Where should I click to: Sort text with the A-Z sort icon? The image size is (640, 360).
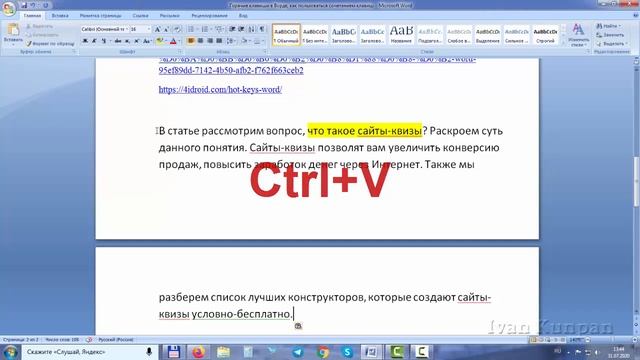click(x=251, y=29)
